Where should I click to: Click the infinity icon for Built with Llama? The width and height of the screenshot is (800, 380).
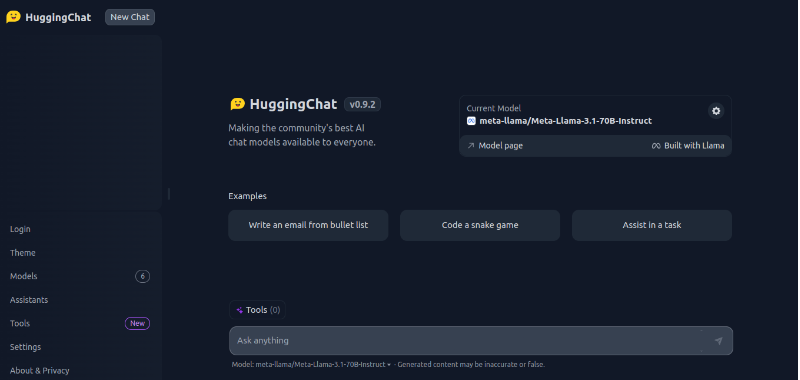[656, 146]
